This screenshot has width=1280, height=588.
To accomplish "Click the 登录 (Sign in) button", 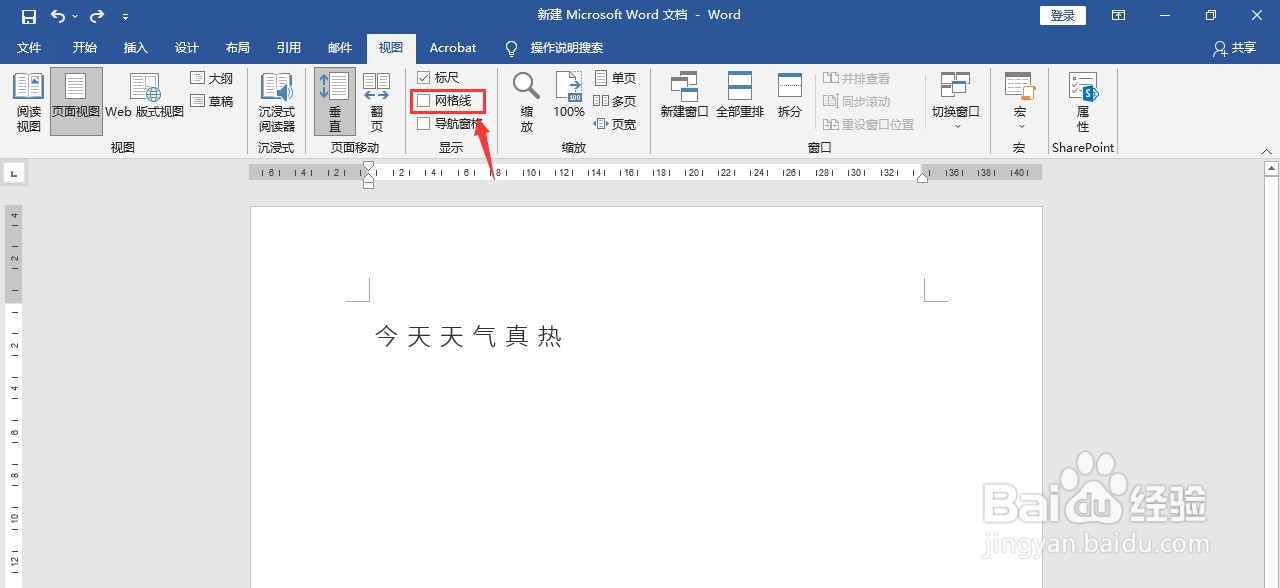I will 1062,15.
